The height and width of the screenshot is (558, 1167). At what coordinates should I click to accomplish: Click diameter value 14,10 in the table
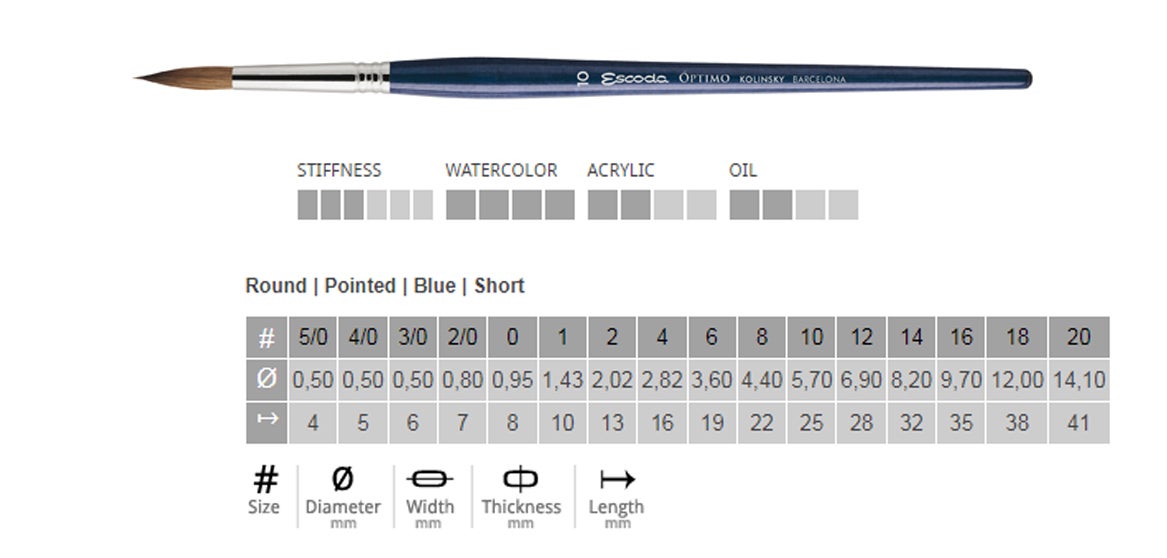1078,380
